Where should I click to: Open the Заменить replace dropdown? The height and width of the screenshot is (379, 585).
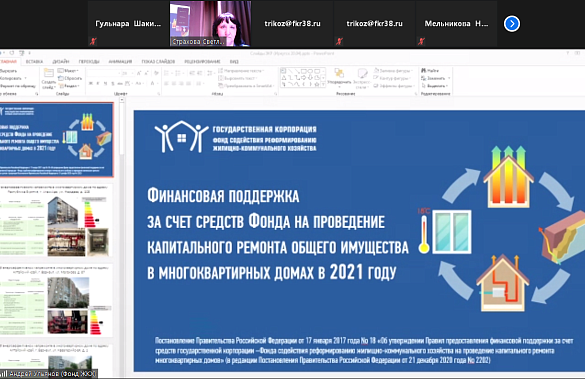point(435,78)
